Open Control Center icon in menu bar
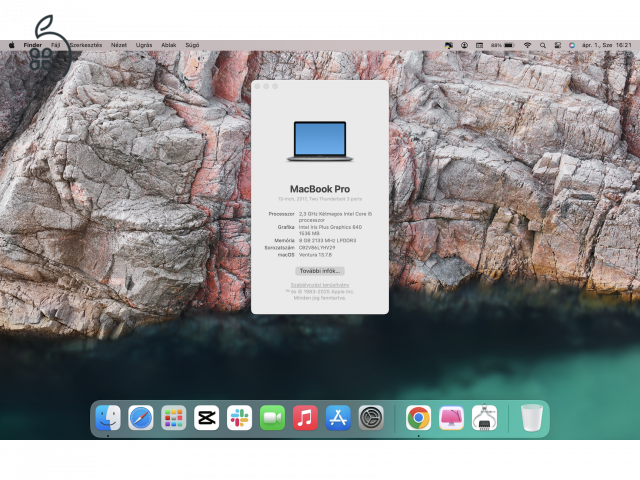The image size is (640, 480). coord(558,45)
